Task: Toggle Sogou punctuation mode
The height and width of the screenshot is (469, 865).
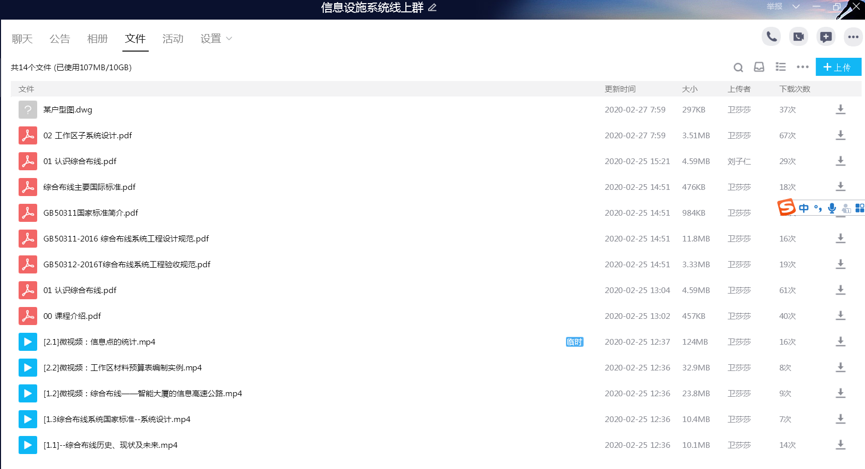Action: (x=818, y=208)
